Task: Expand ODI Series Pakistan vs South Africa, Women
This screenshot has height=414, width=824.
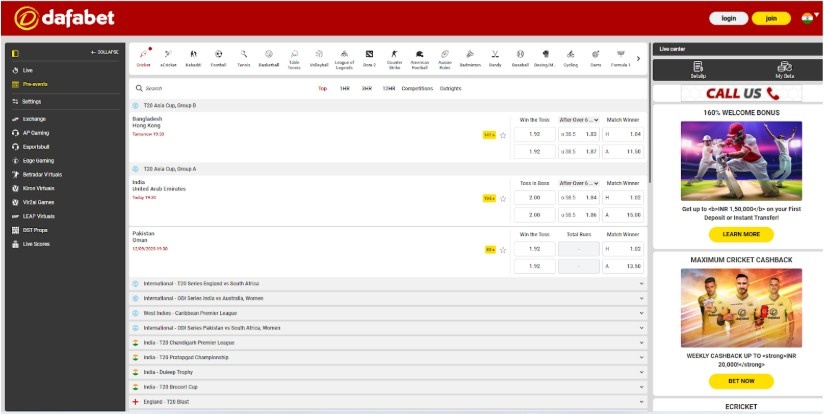Action: [x=388, y=328]
